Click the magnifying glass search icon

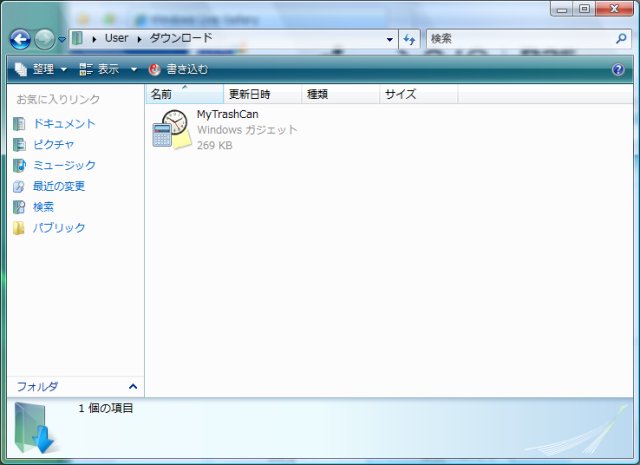pos(621,39)
